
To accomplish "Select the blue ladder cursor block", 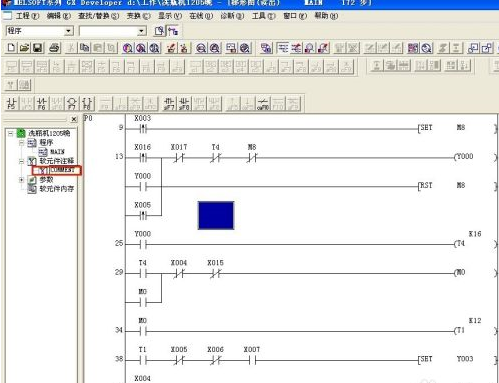I will point(216,215).
